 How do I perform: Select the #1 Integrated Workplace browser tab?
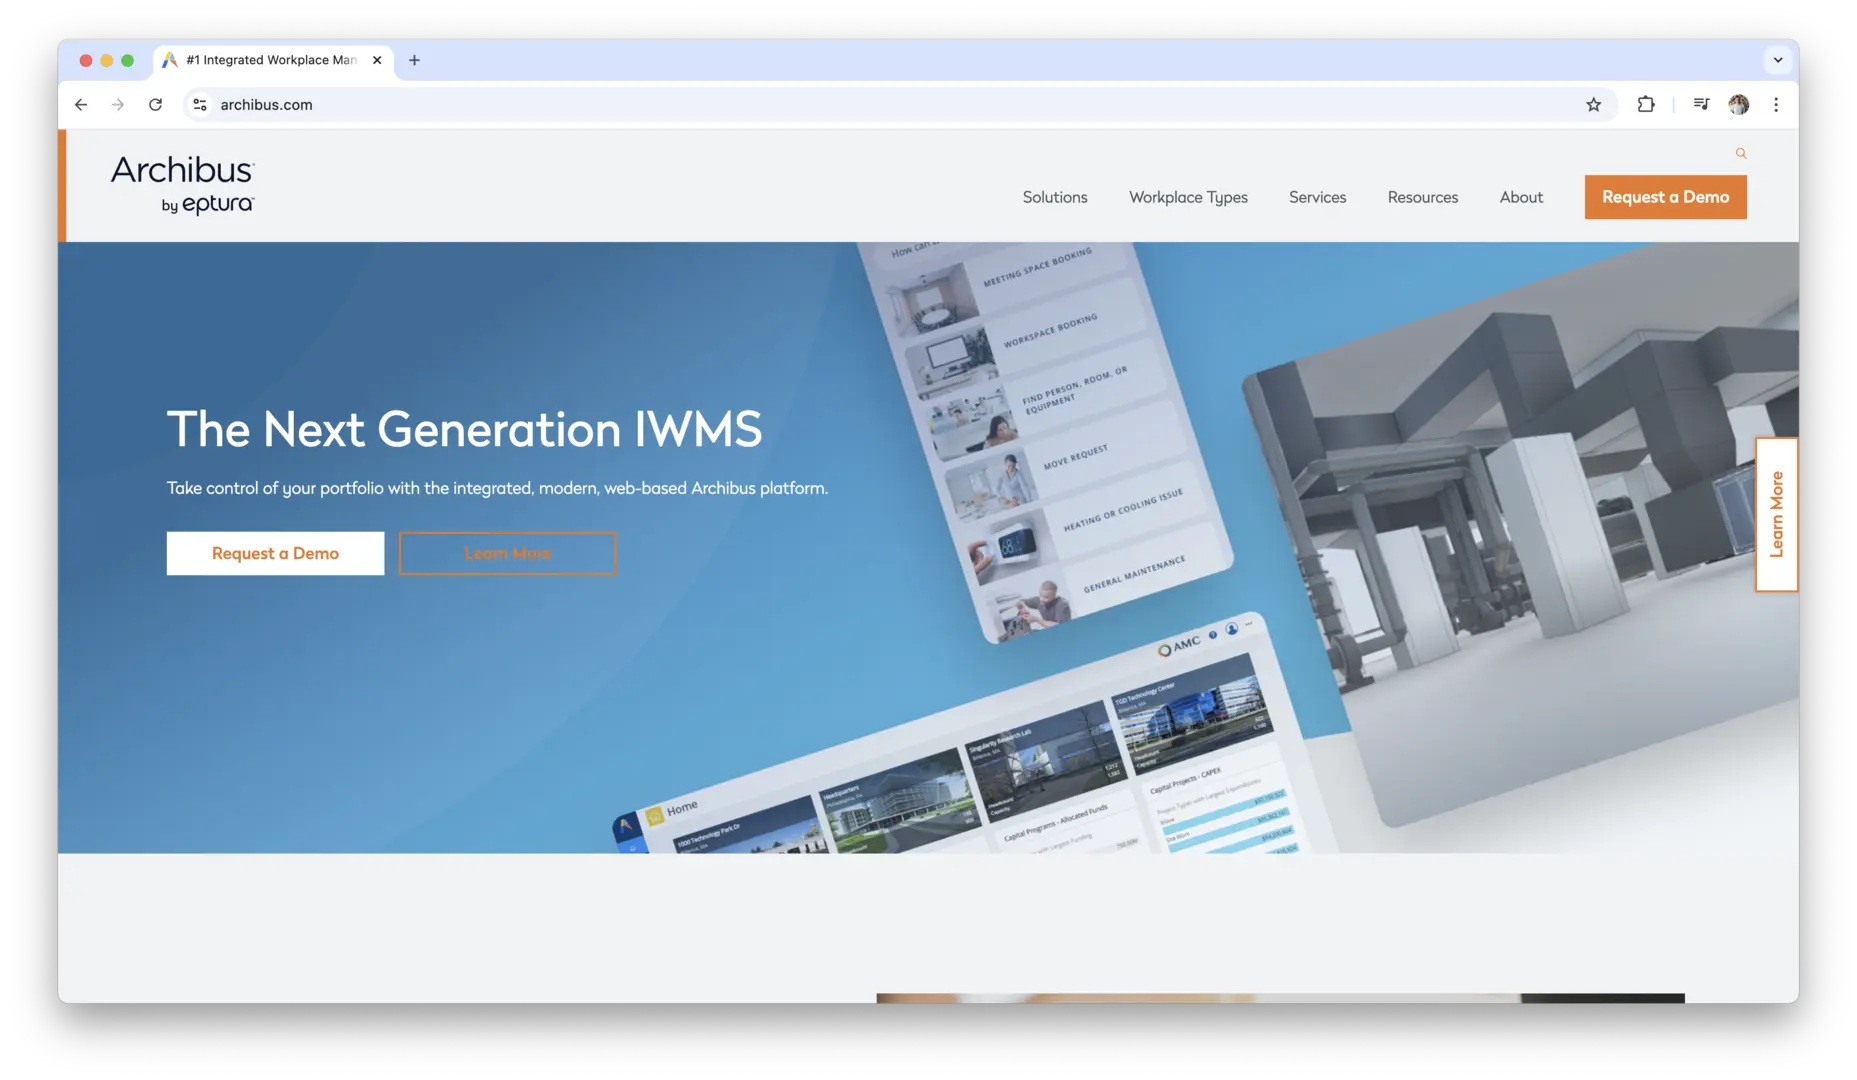[272, 60]
